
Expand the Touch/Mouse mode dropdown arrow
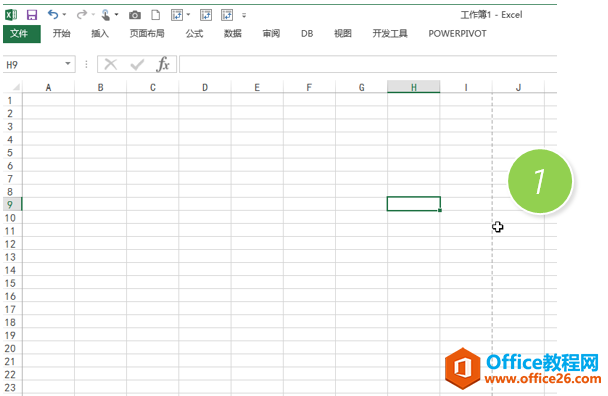(x=116, y=15)
